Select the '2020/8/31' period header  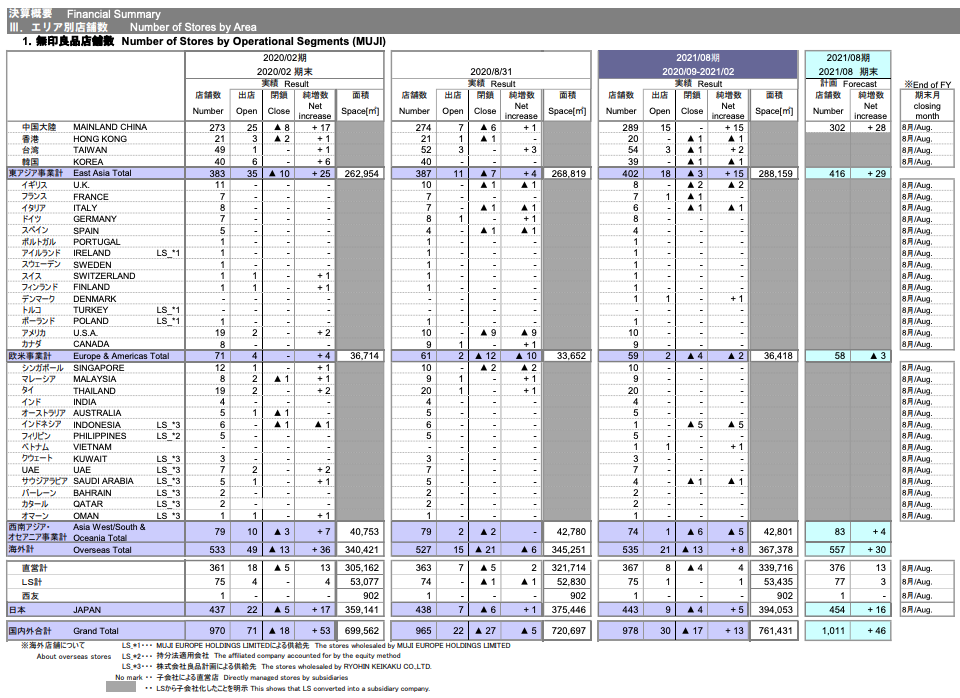491,72
